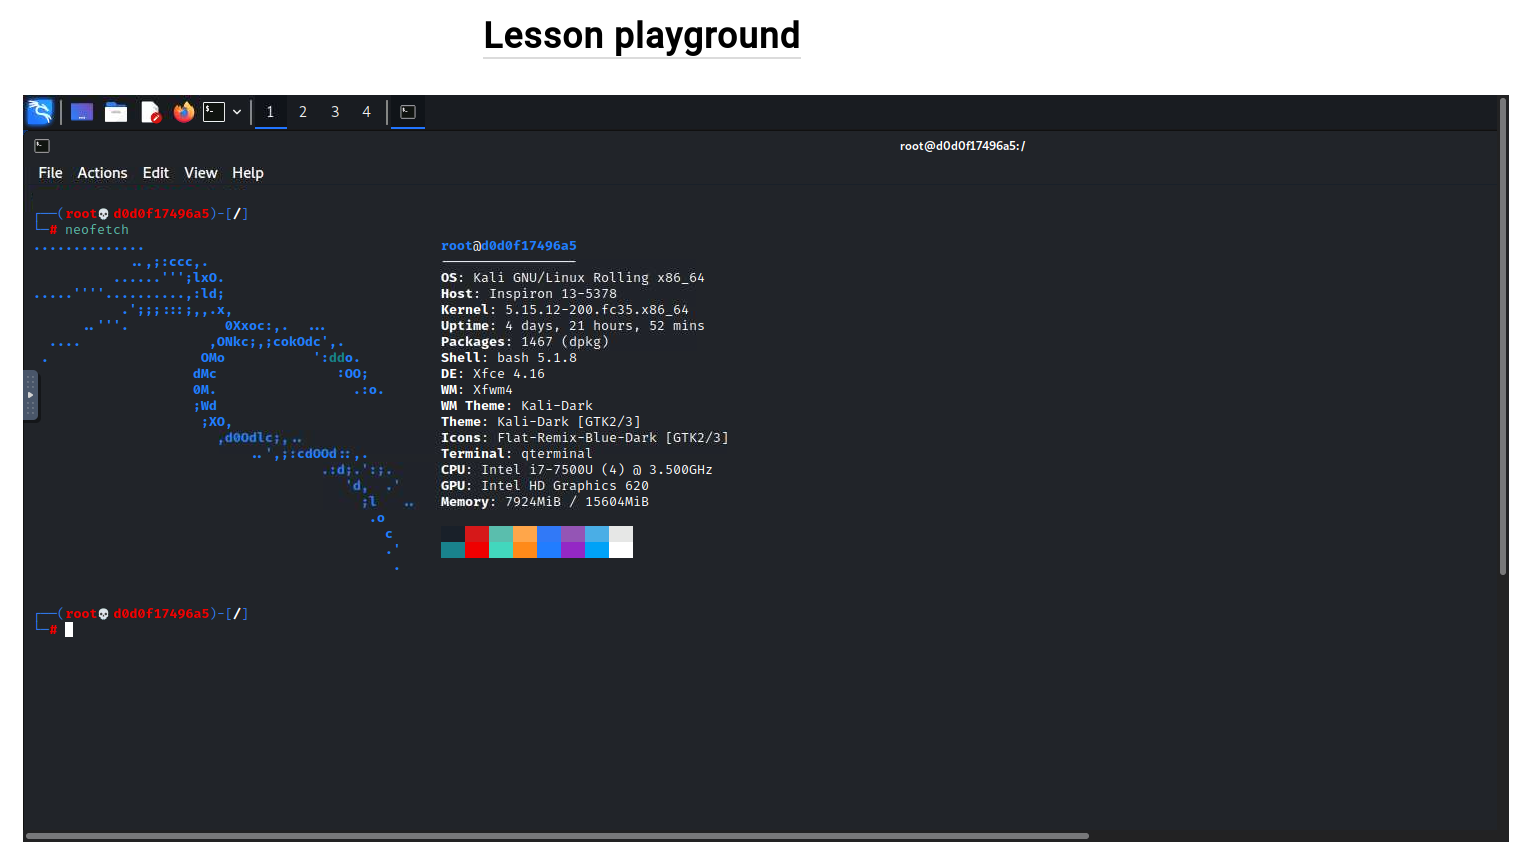This screenshot has height=854, width=1519.
Task: Open the Kali dragon applications menu
Action: click(40, 112)
